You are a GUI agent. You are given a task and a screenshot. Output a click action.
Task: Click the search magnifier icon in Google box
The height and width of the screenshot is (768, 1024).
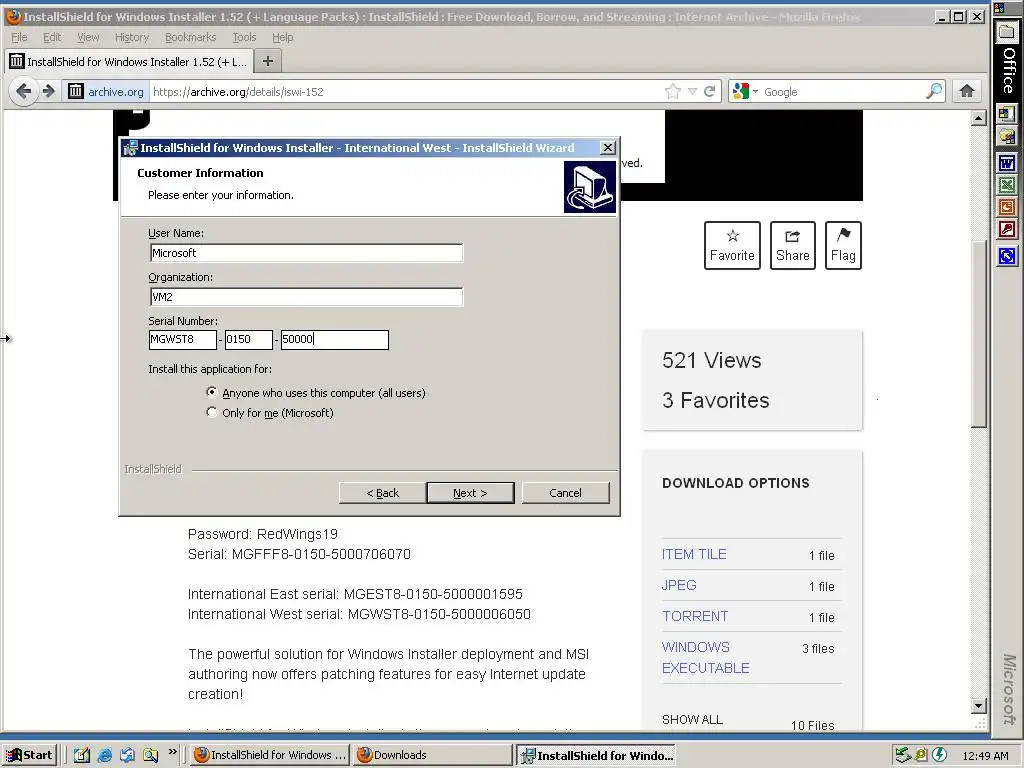(934, 91)
